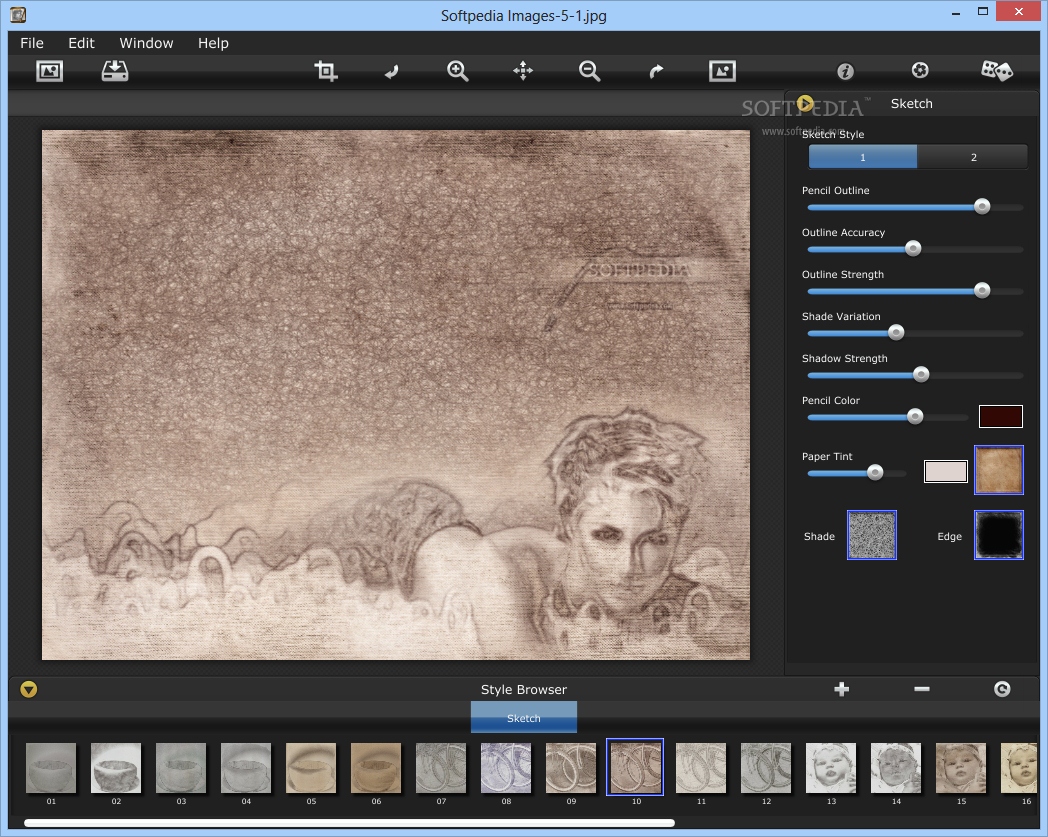Collapse the Sketch panel with yellow arrow
This screenshot has height=837, width=1048.
[805, 104]
